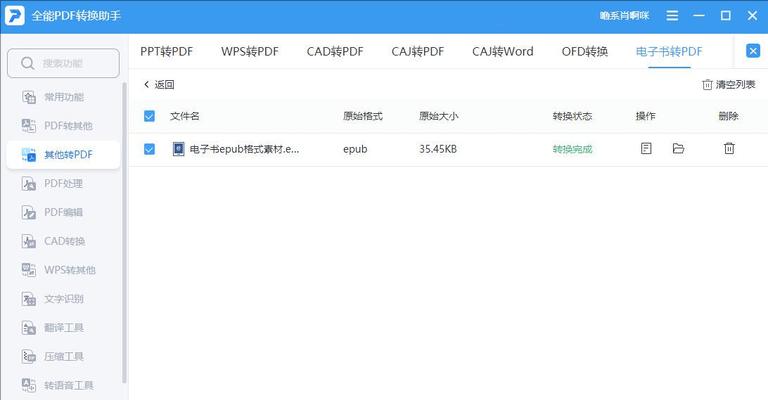
Task: Click the sidebar vertical scrollbar
Action: [x=124, y=233]
